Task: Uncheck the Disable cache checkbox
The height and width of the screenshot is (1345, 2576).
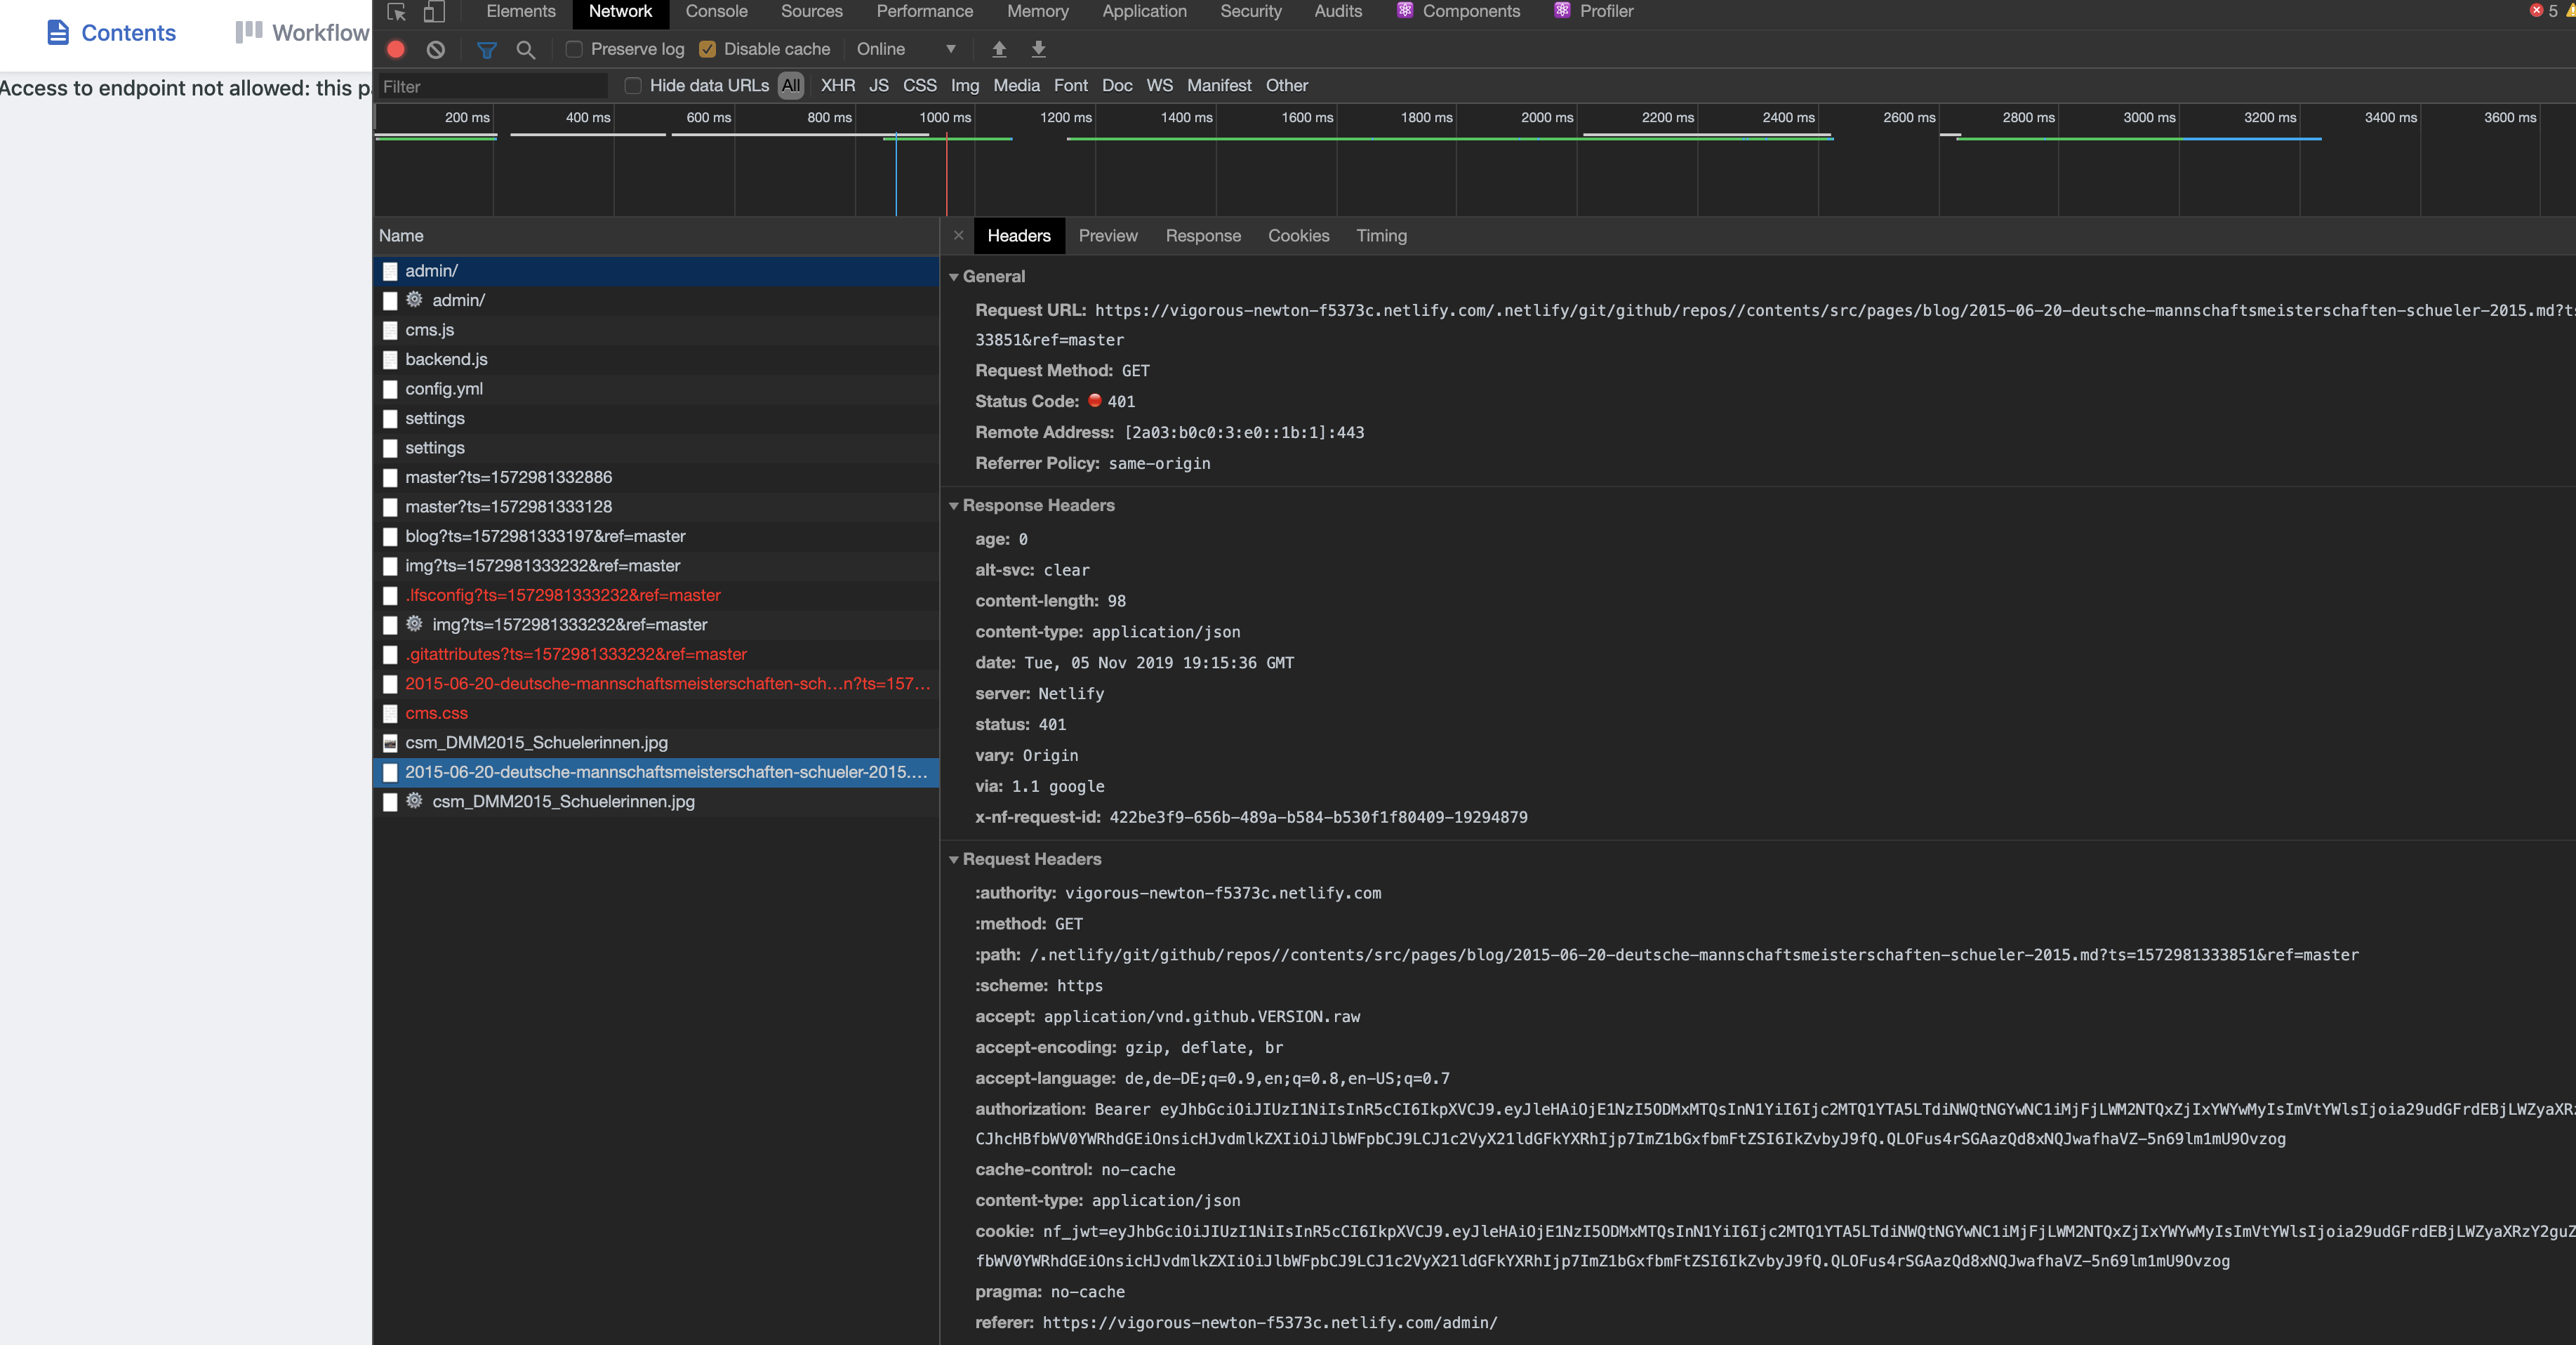Action: point(708,49)
